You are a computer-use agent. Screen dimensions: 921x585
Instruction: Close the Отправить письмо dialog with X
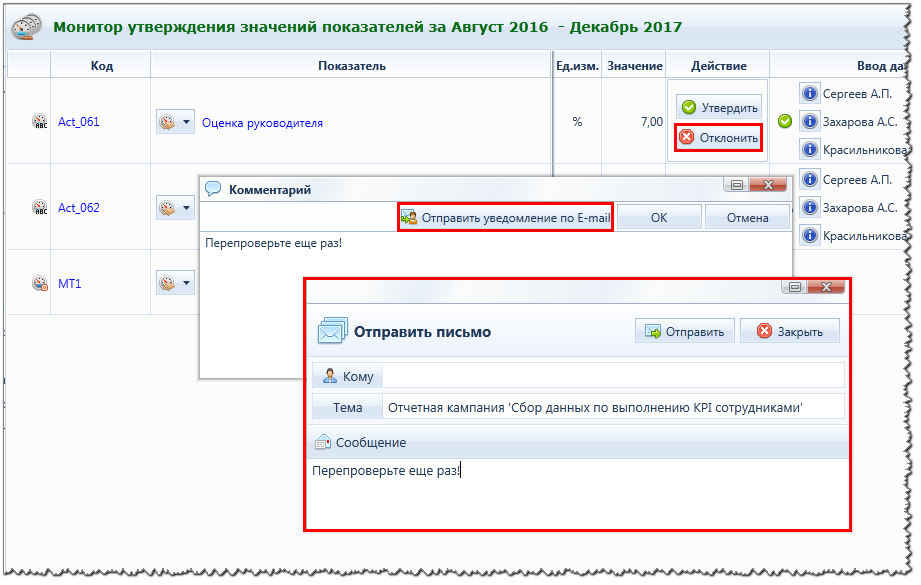[826, 287]
